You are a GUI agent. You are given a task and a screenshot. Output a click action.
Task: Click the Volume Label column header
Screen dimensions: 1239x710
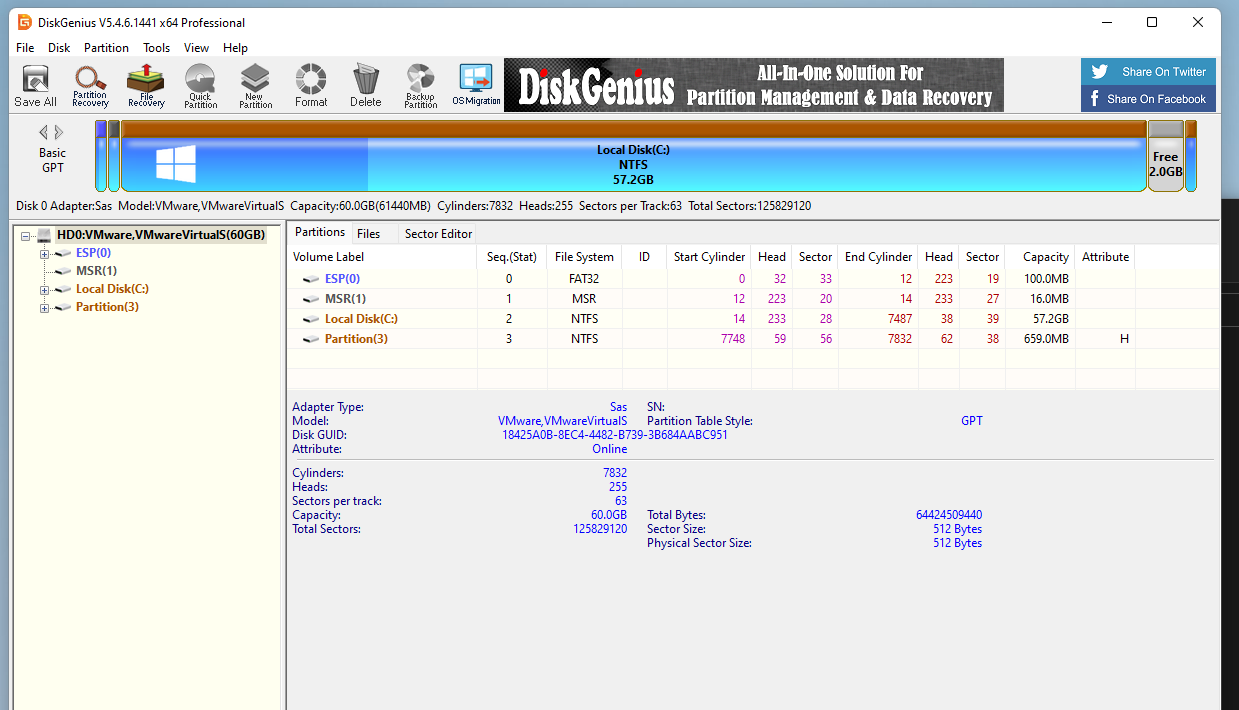[382, 257]
